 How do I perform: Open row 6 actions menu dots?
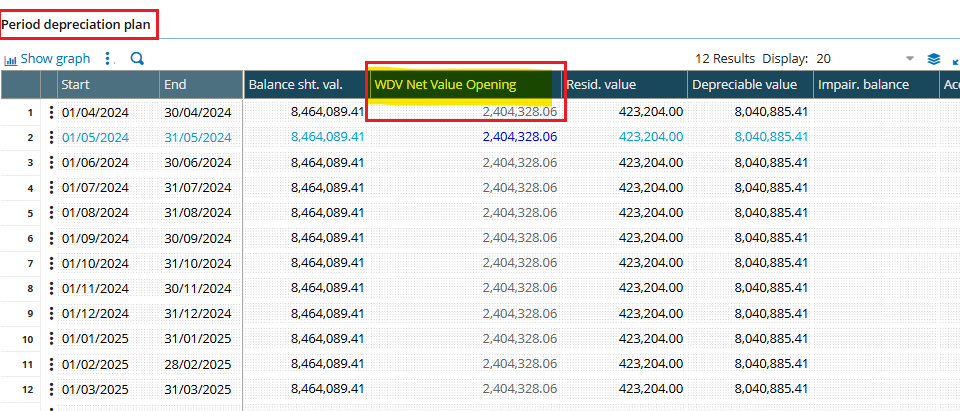click(x=51, y=238)
